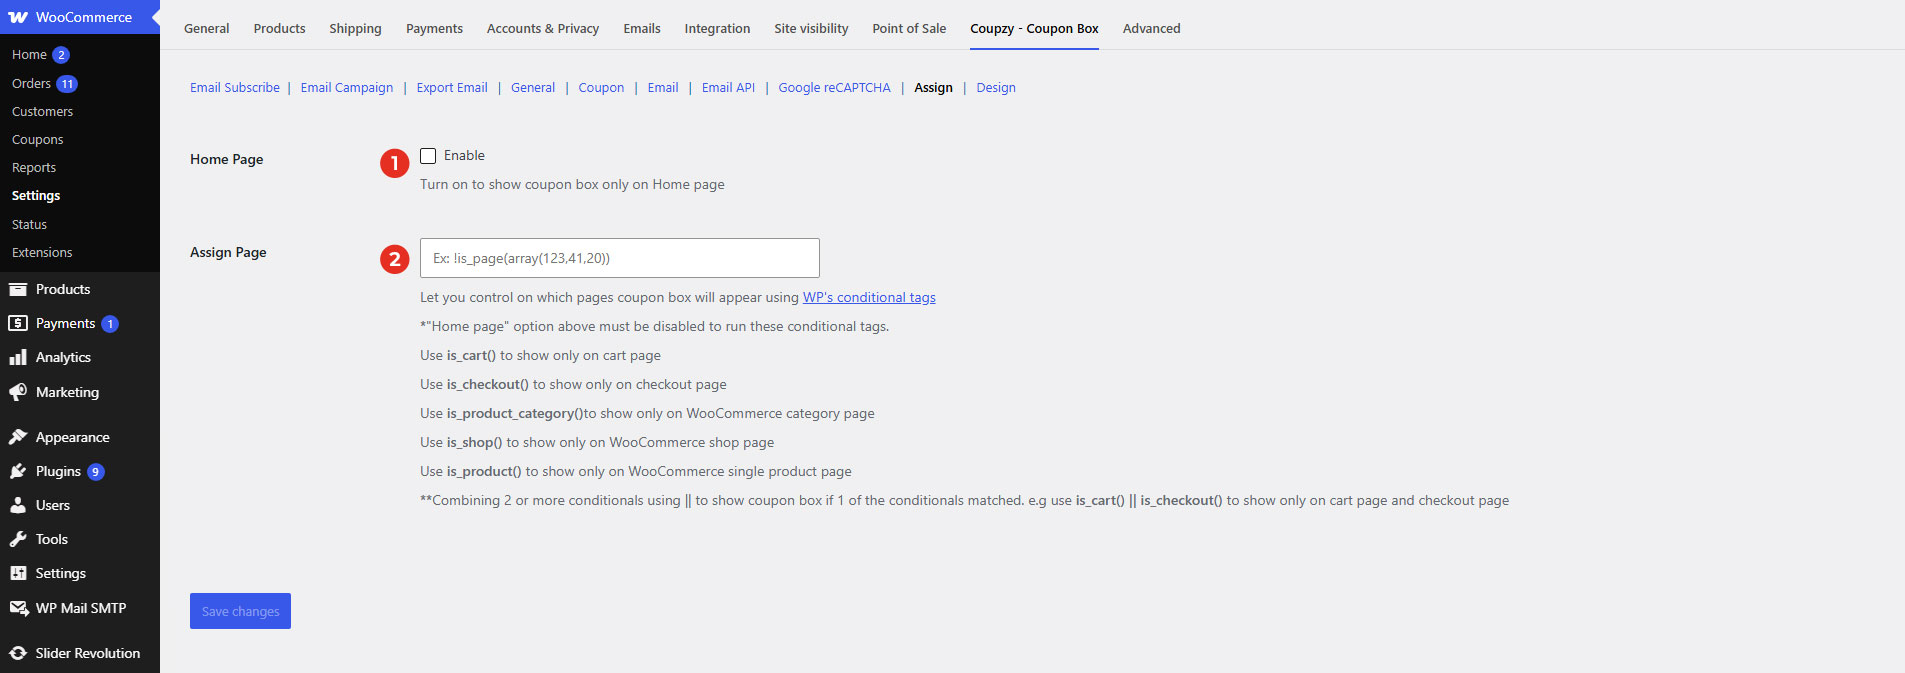Go to the Export Email section

point(452,87)
